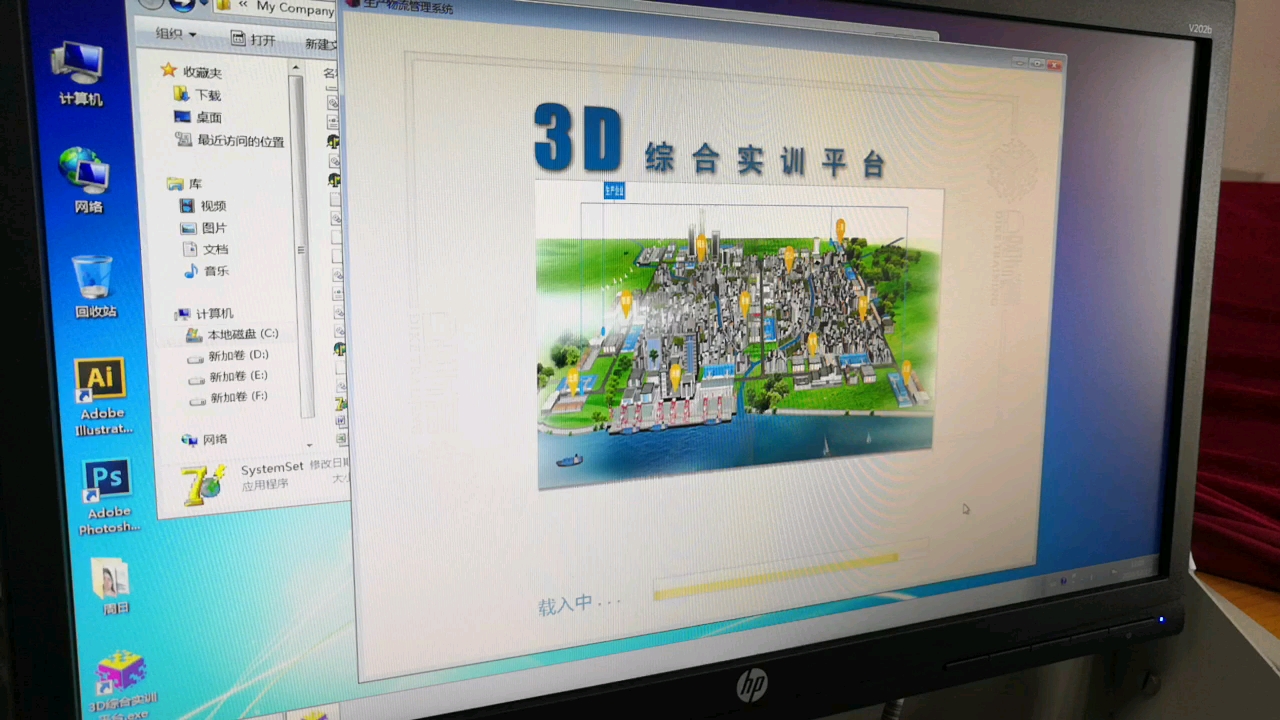Click the SystemSet application icon in details pane
This screenshot has width=1280, height=720.
coord(202,483)
